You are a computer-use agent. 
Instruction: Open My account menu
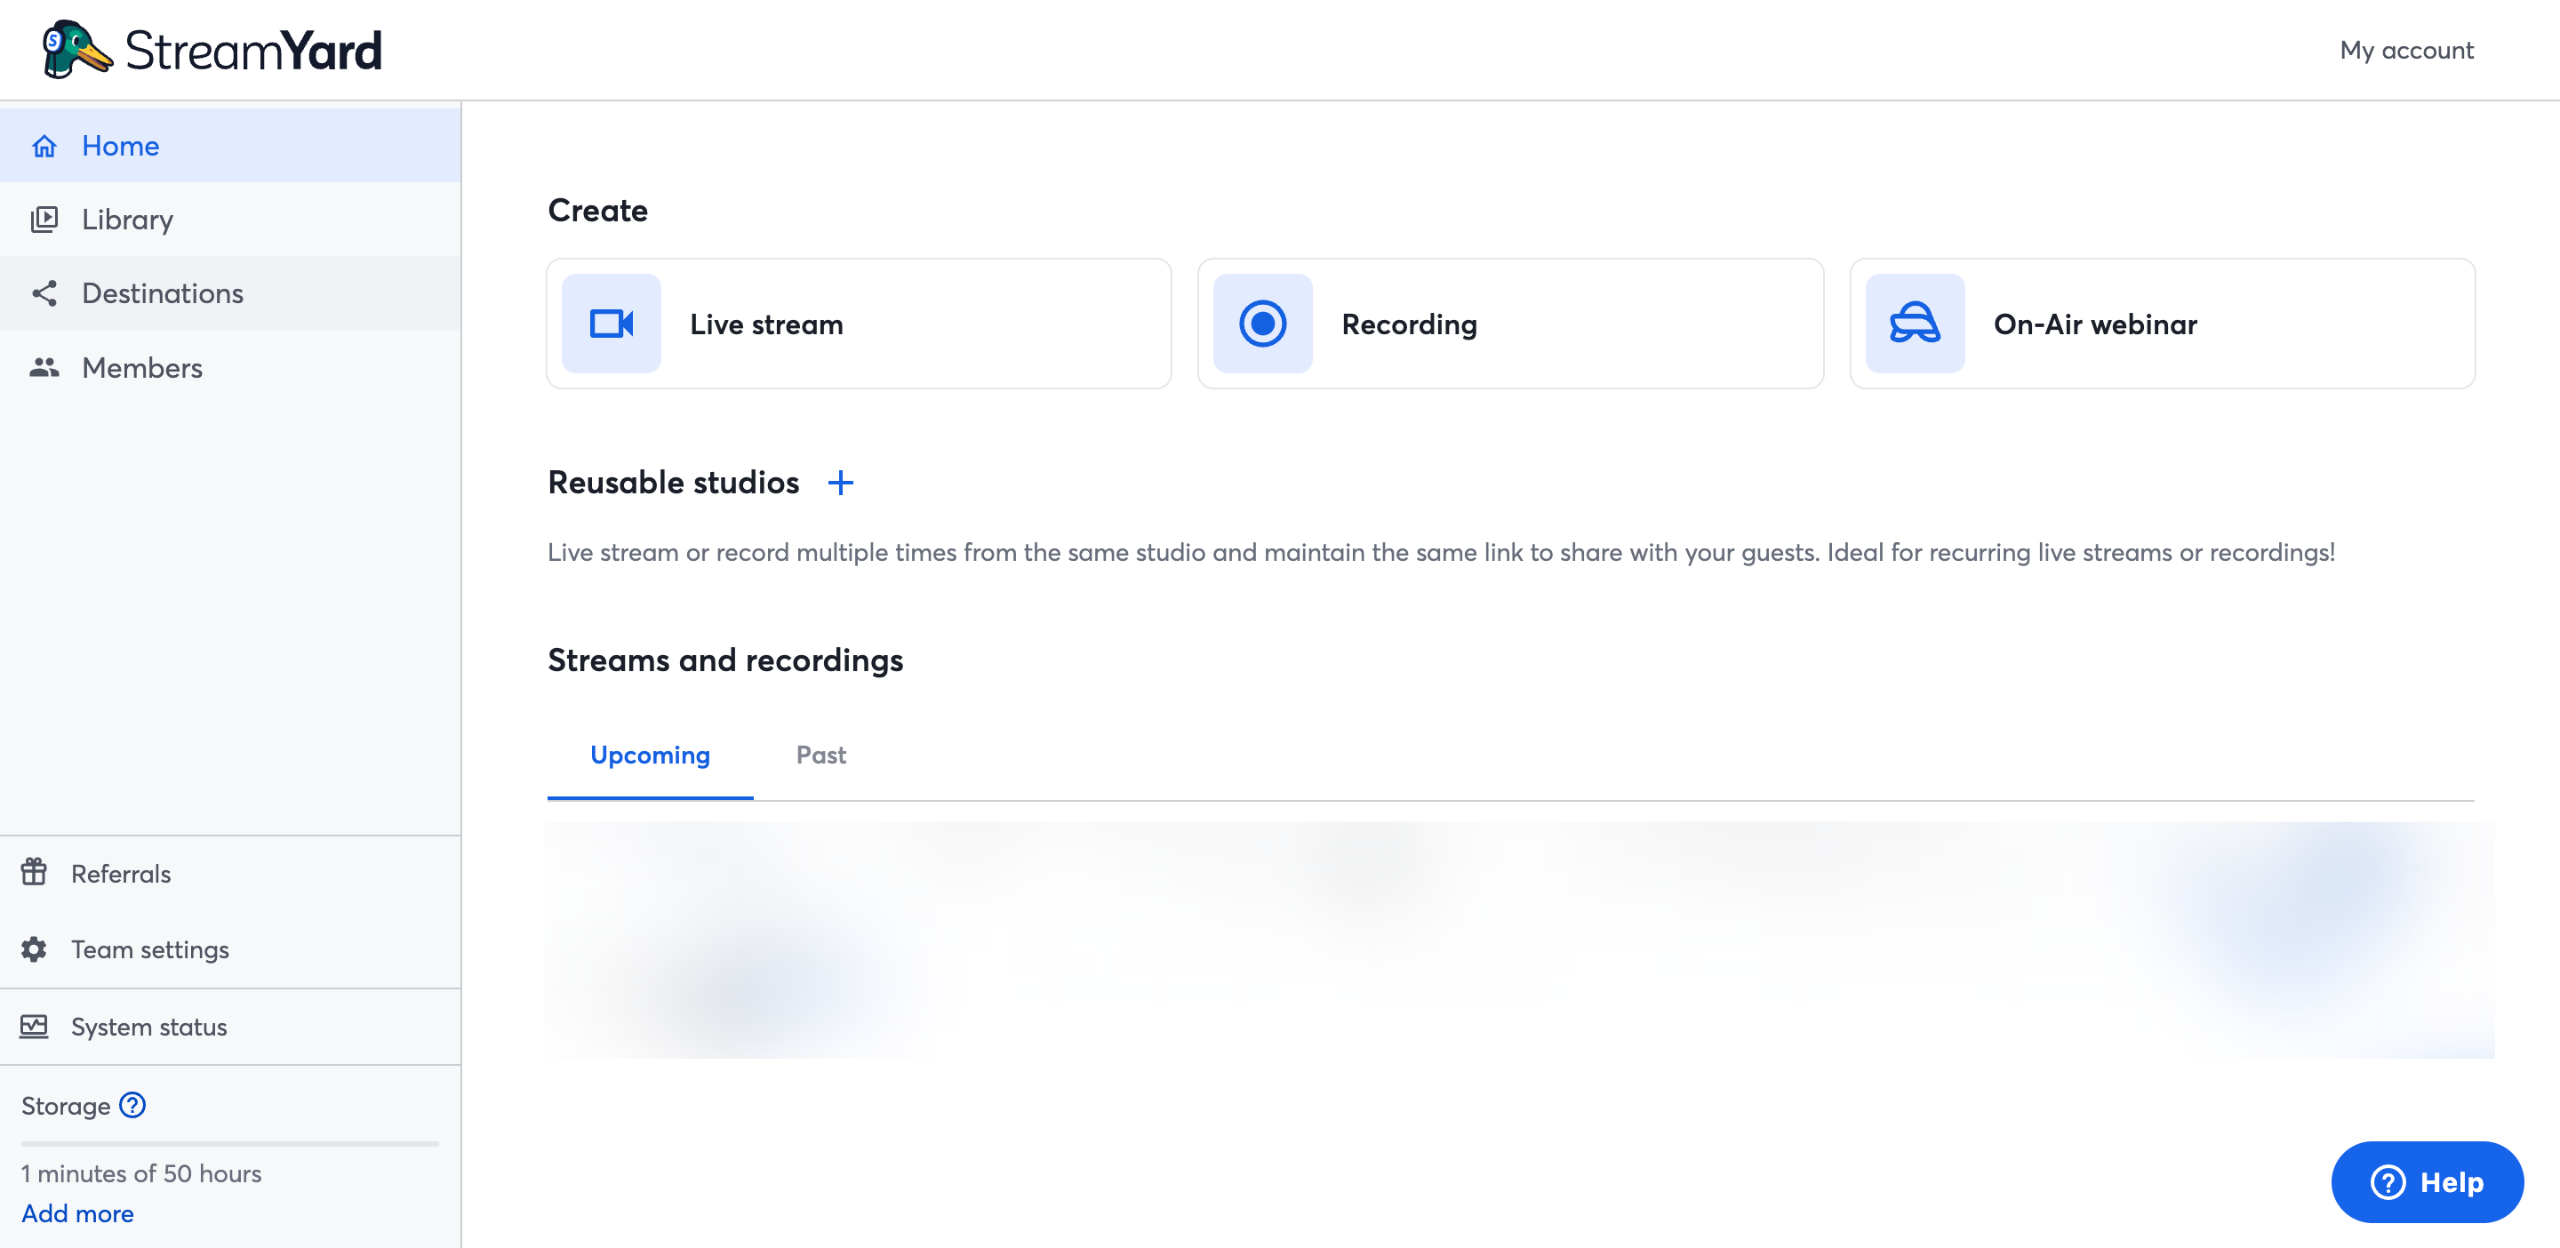coord(2406,49)
